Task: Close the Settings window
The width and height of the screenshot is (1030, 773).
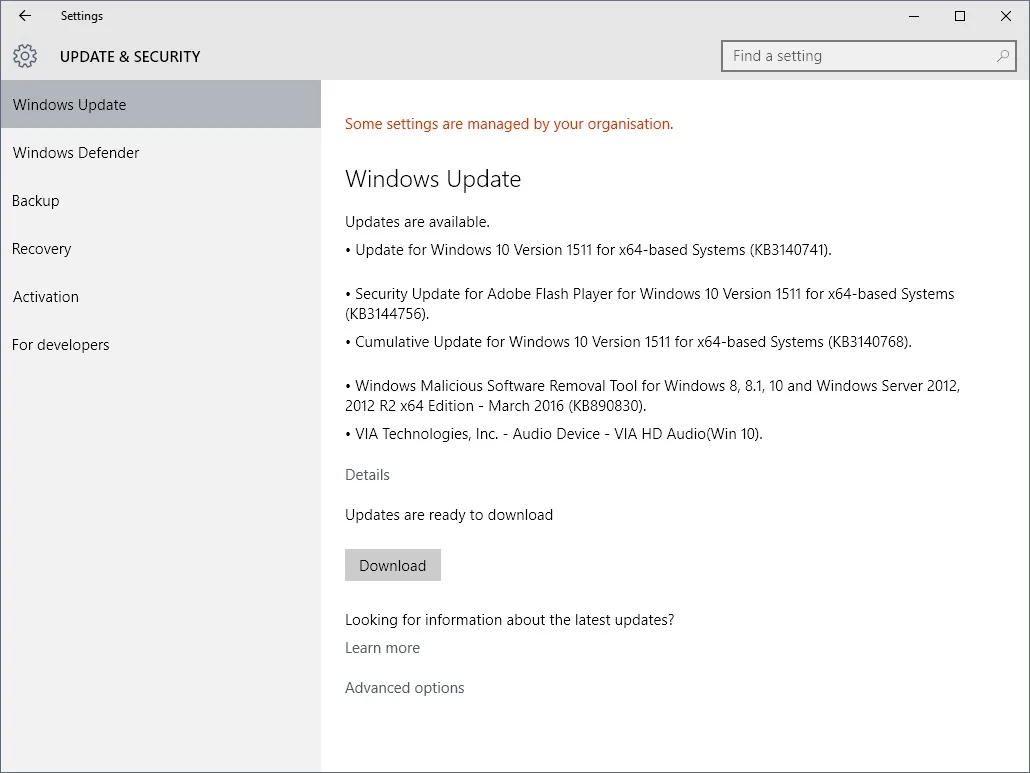Action: (x=1006, y=16)
